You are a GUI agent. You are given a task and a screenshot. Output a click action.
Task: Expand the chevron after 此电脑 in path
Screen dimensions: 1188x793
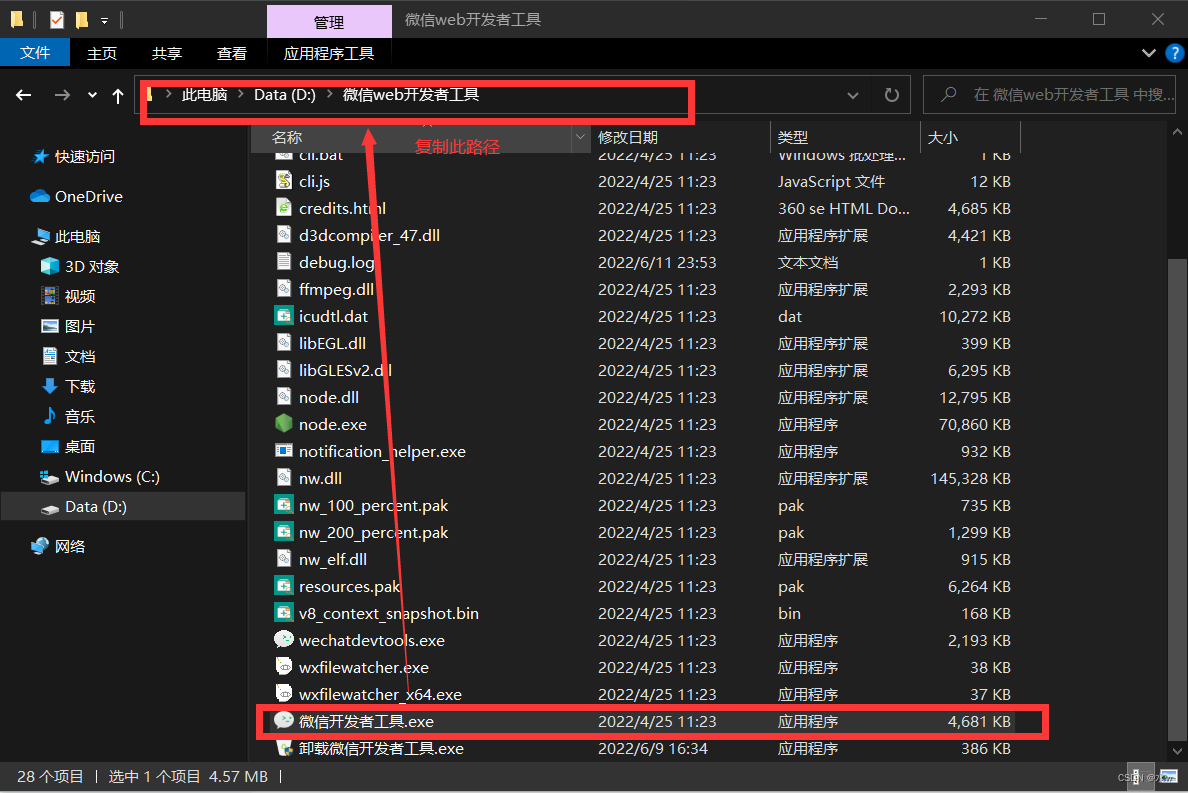241,94
